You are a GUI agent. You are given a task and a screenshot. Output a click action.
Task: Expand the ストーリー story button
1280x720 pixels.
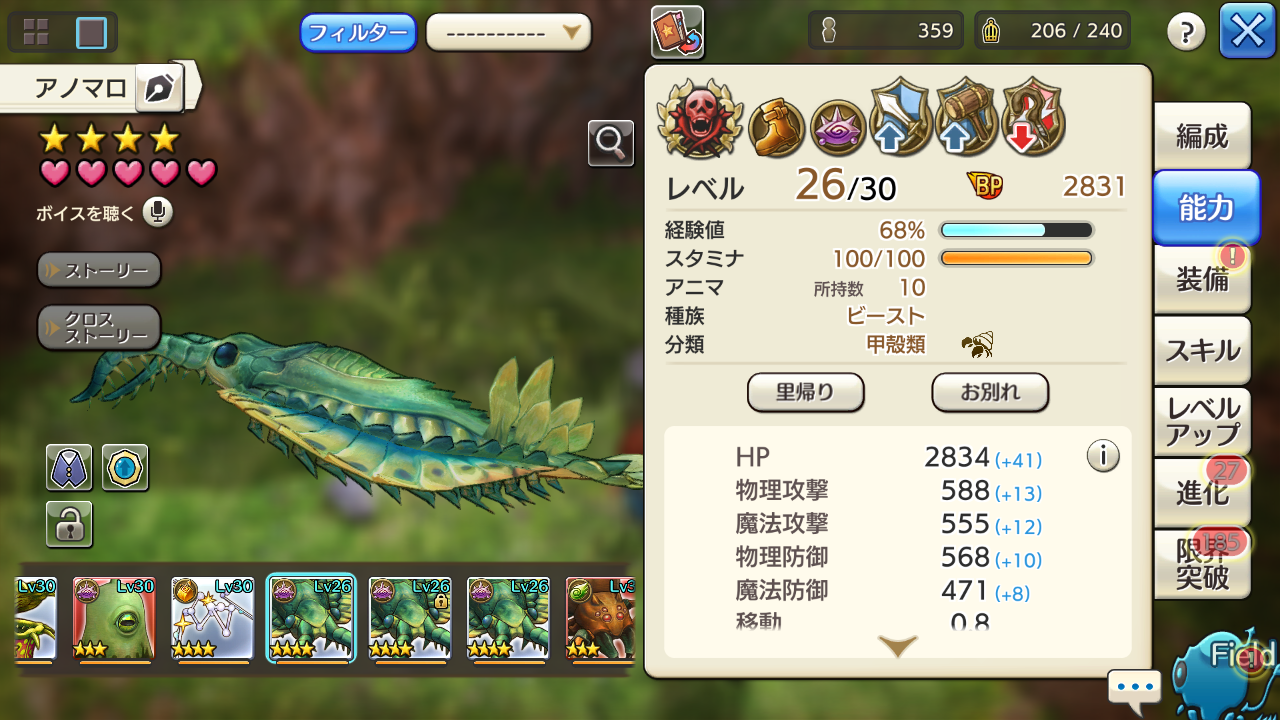coord(99,270)
